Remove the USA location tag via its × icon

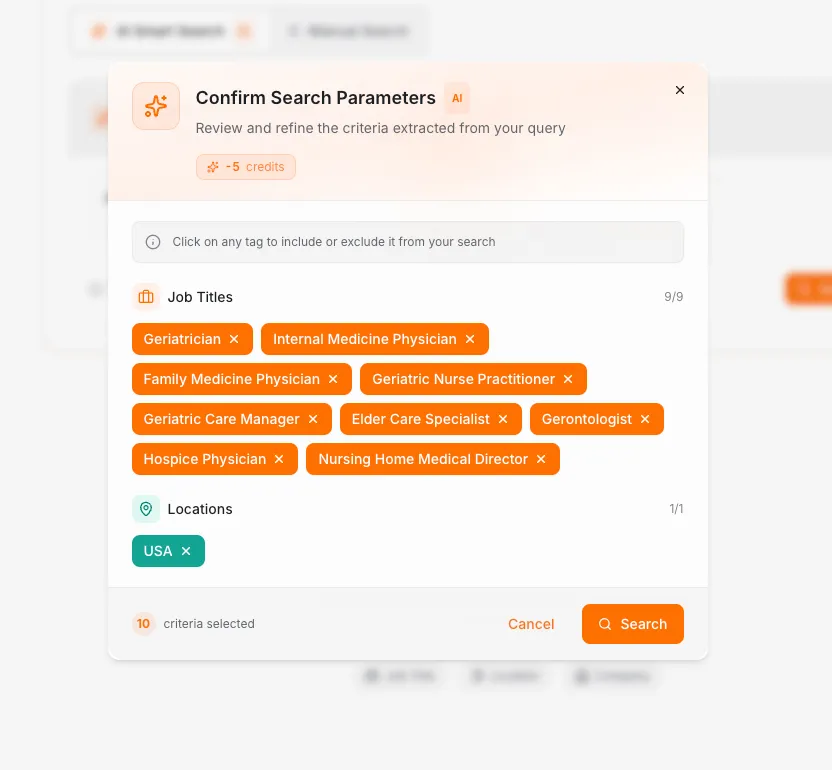tap(185, 551)
